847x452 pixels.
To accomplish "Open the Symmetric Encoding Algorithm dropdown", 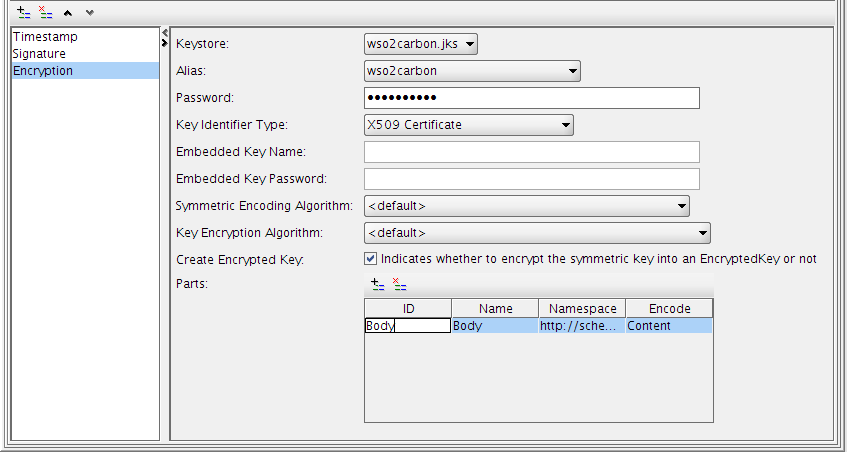I will (527, 206).
